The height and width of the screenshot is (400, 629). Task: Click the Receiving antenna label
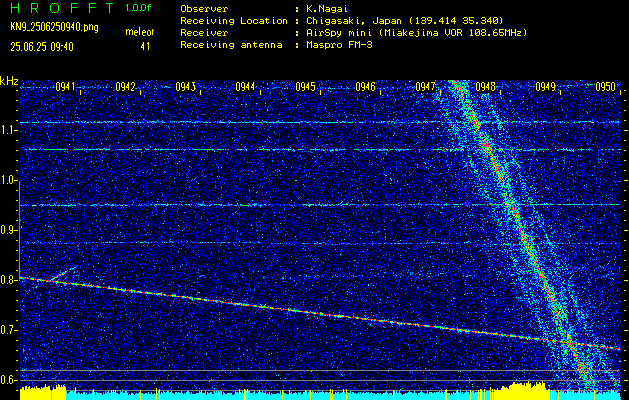231,45
